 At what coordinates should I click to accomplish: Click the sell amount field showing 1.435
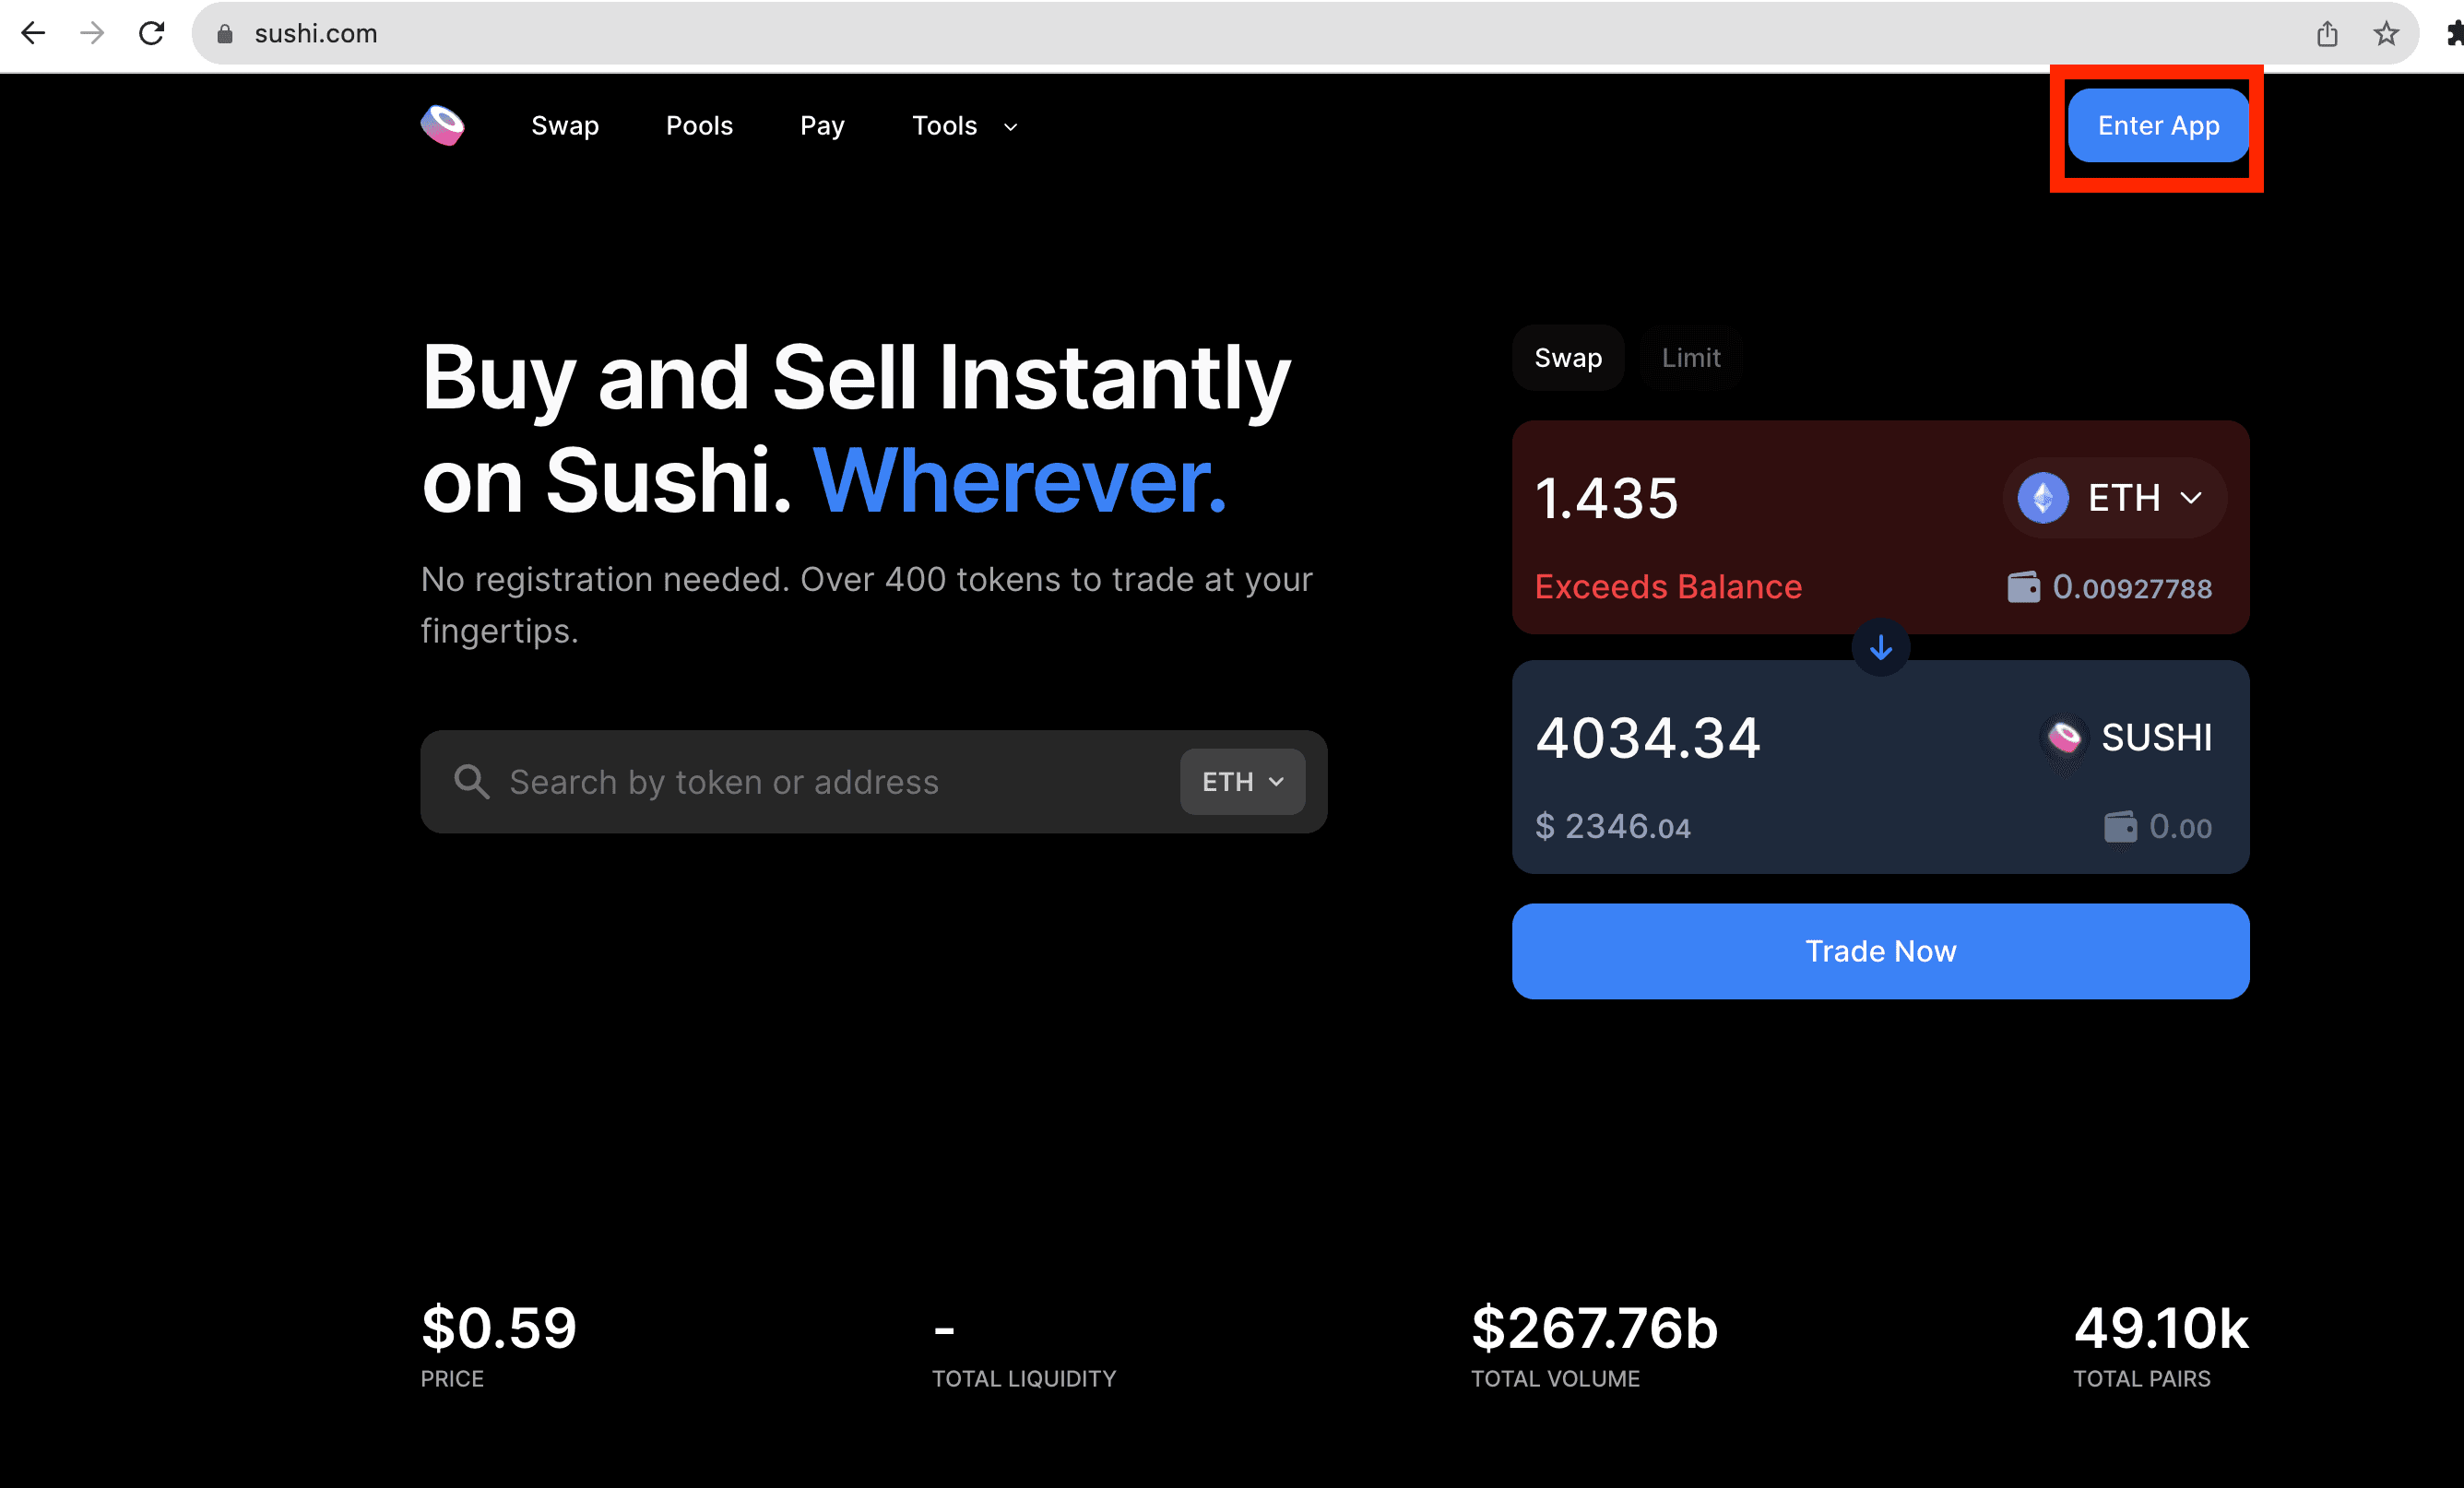pyautogui.click(x=1606, y=498)
